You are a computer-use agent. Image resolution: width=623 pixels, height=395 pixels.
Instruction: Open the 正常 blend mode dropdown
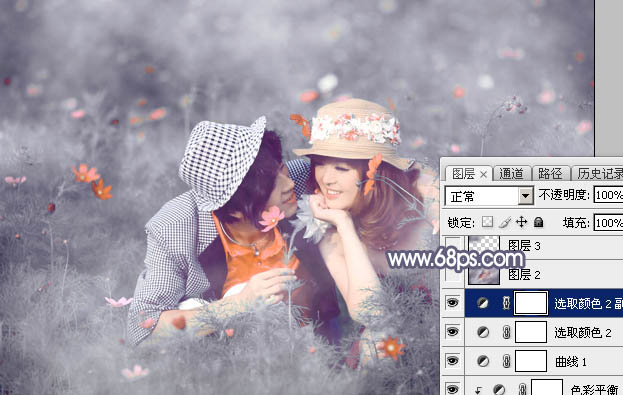pos(489,196)
